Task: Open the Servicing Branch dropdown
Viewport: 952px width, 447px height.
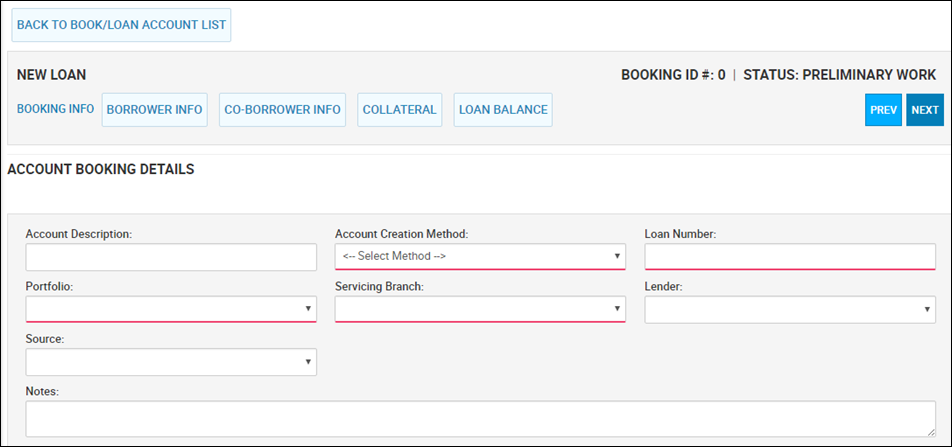Action: [480, 309]
